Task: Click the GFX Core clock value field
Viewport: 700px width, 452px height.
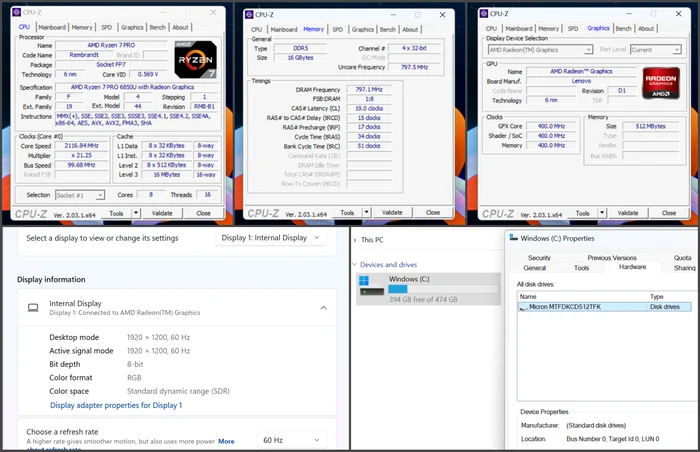Action: click(551, 126)
